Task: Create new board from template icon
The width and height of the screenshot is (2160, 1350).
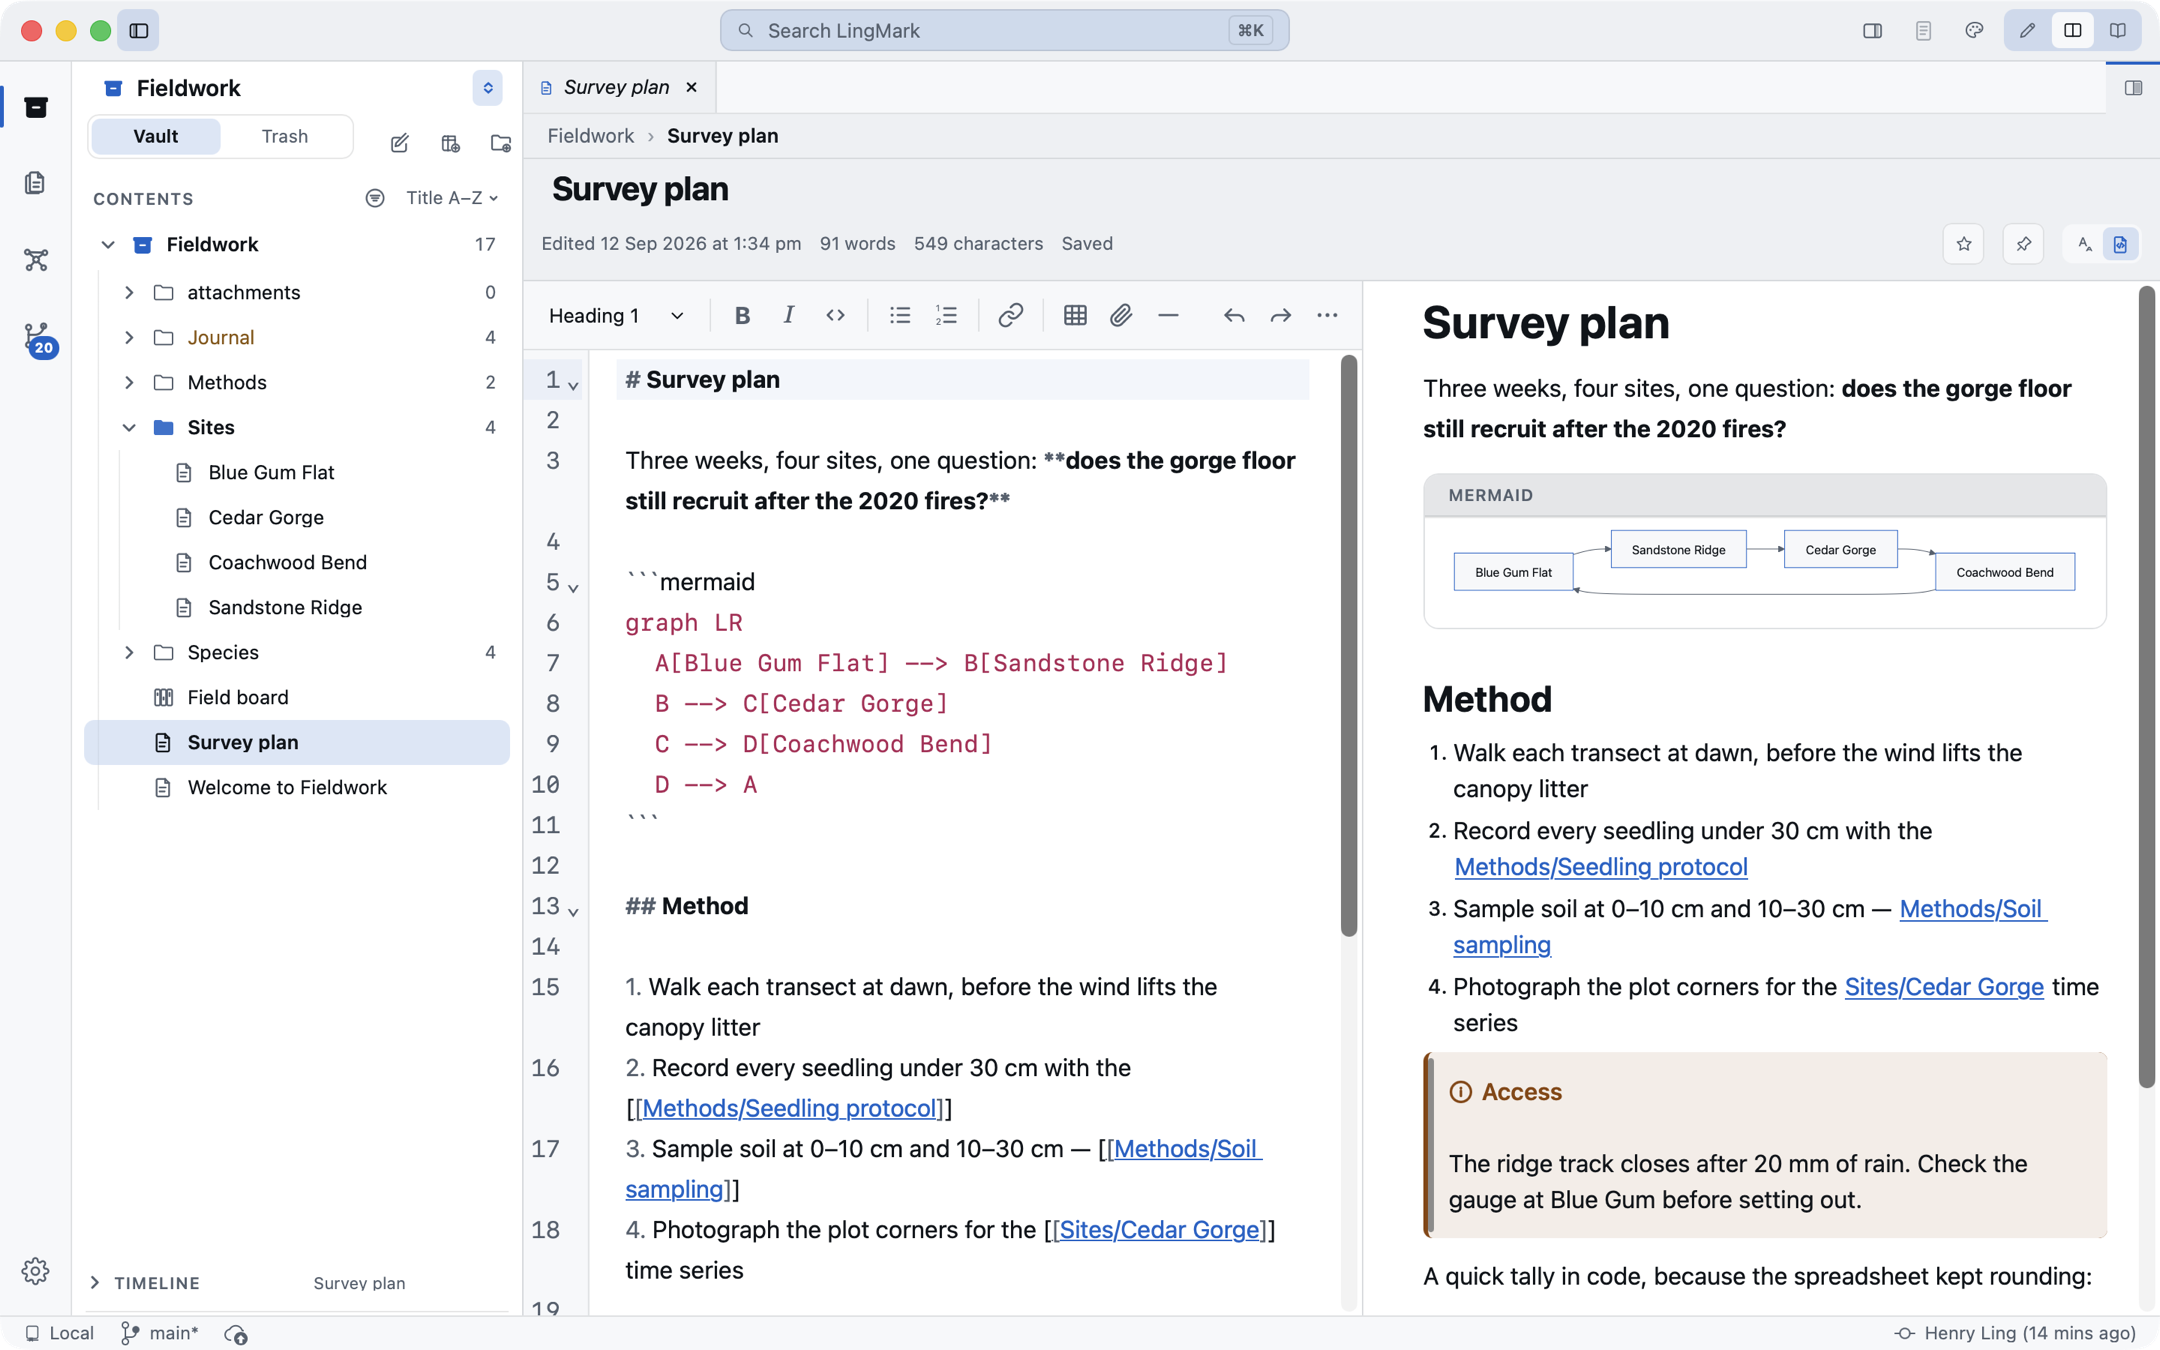Action: (x=450, y=143)
